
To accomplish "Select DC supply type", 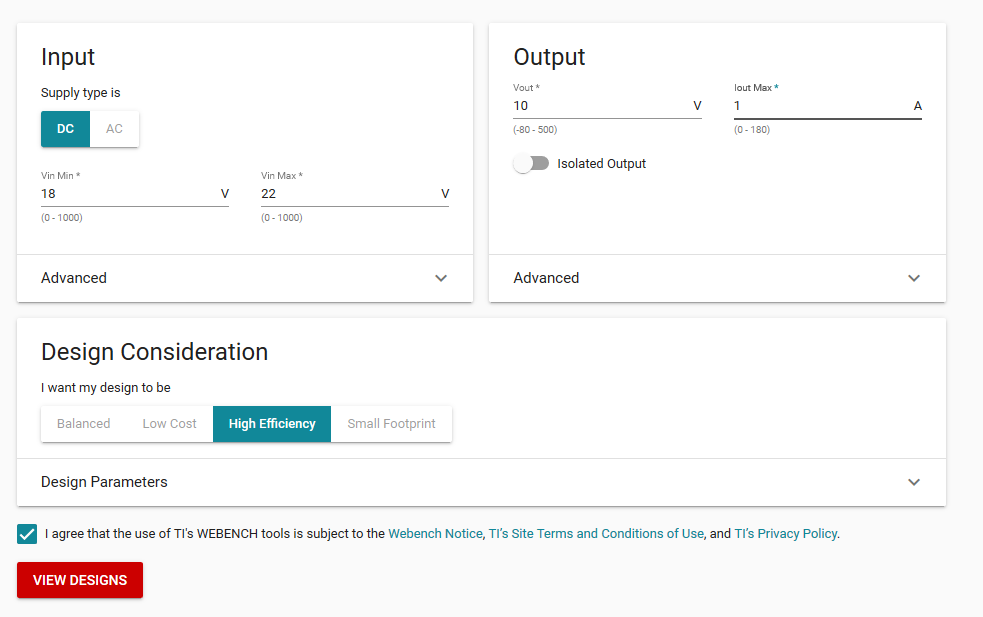I will click(x=65, y=129).
